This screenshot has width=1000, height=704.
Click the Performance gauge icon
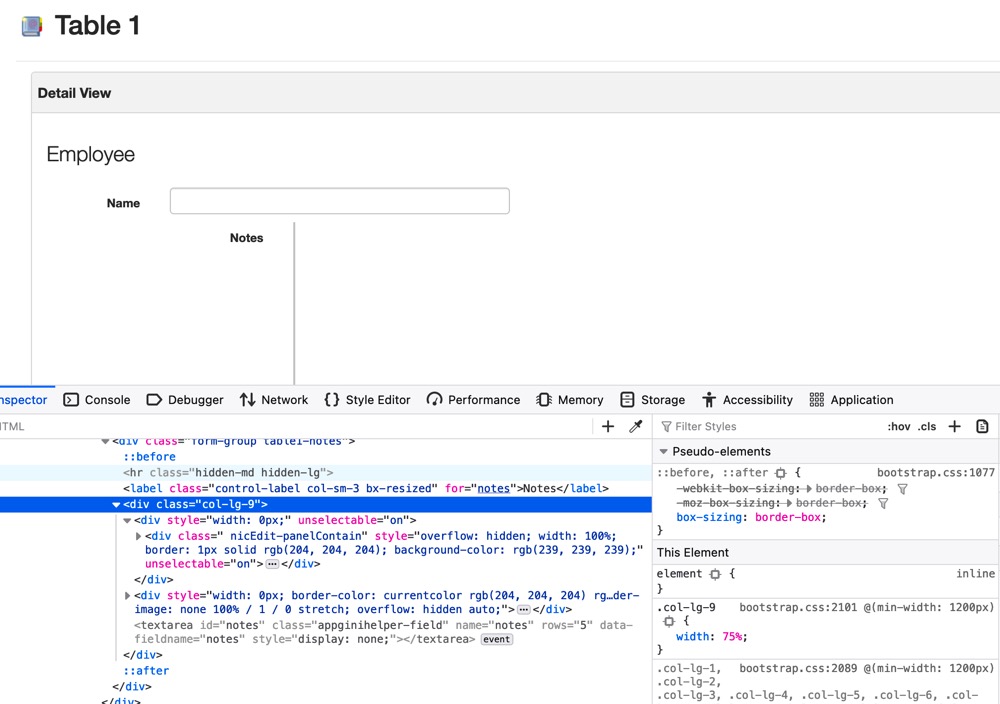click(434, 400)
